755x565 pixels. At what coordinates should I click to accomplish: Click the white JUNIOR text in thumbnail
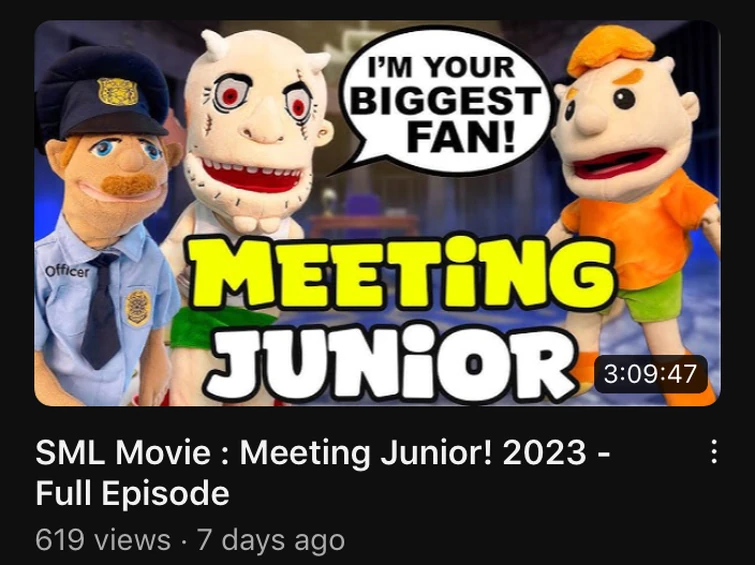390,361
